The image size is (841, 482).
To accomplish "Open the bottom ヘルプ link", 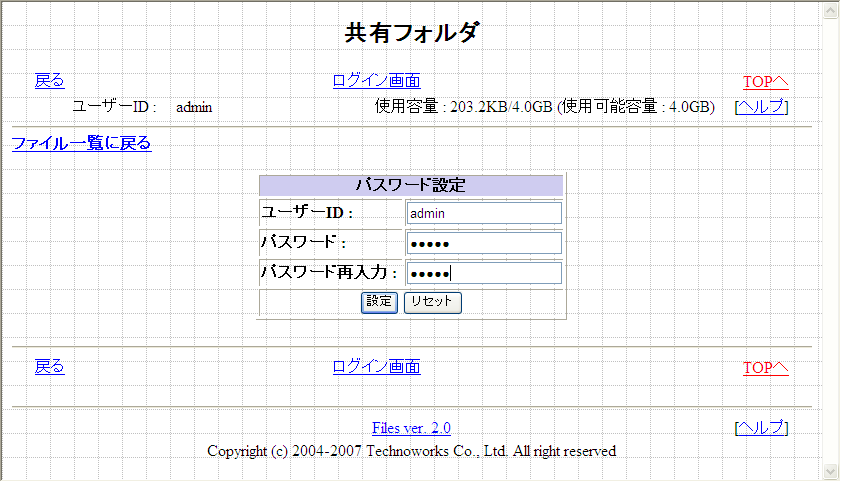I will click(x=761, y=428).
